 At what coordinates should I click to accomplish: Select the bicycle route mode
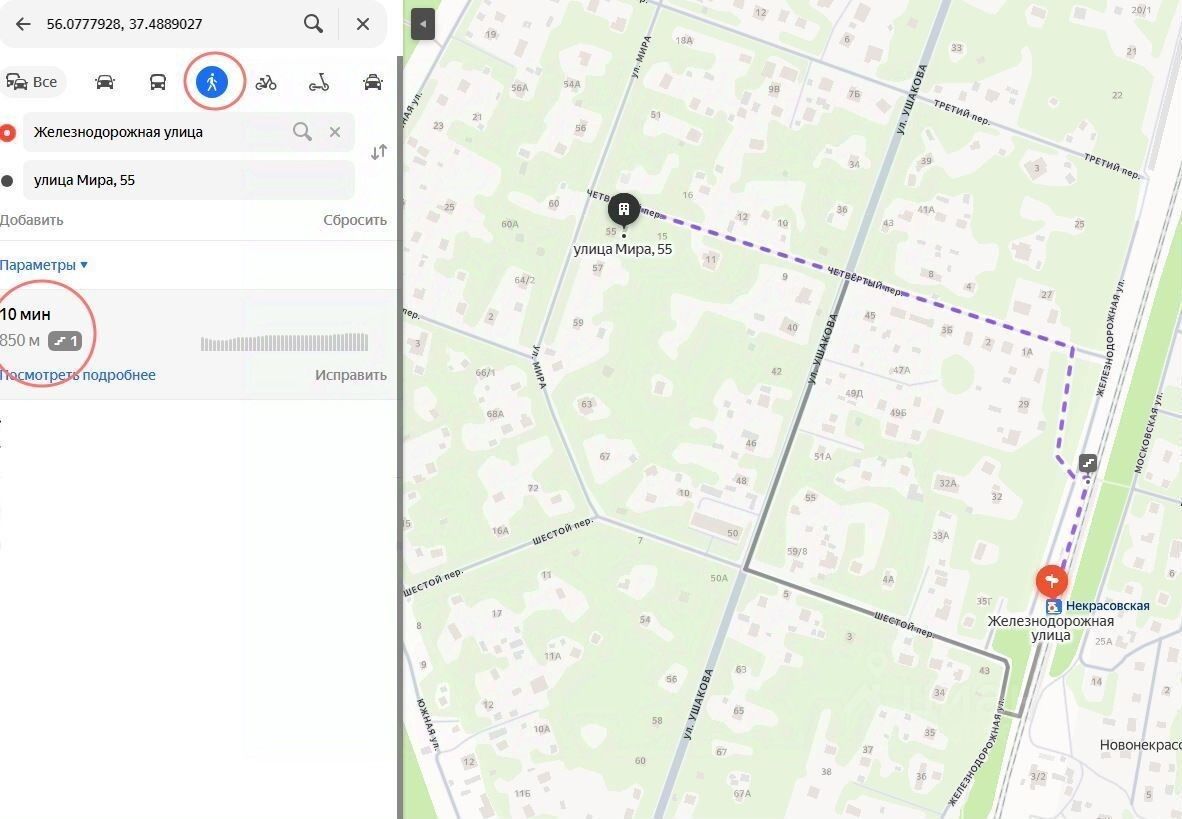tap(265, 82)
